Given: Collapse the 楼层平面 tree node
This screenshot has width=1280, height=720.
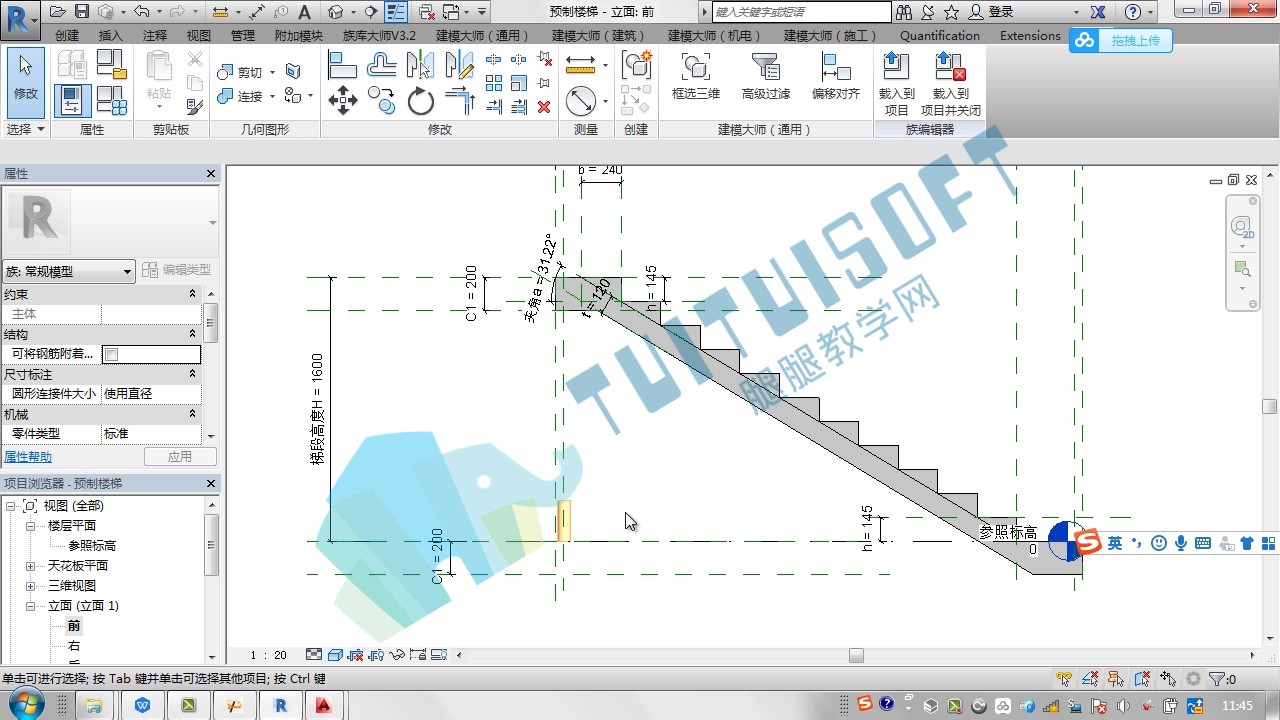Looking at the screenshot, I should (x=30, y=526).
